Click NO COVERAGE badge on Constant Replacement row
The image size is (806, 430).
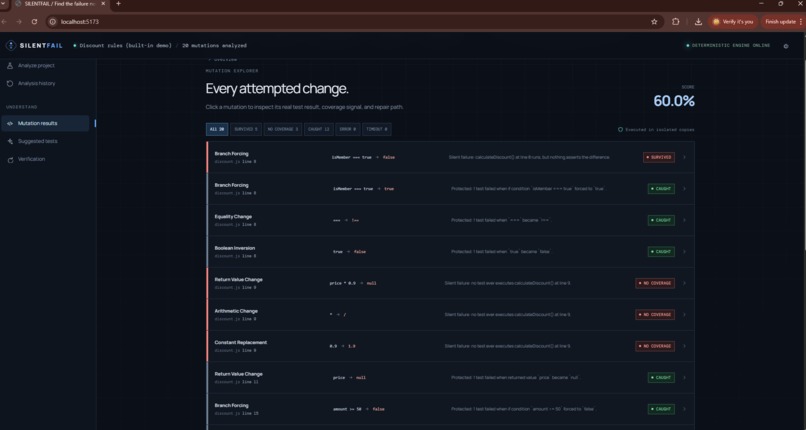tap(655, 346)
